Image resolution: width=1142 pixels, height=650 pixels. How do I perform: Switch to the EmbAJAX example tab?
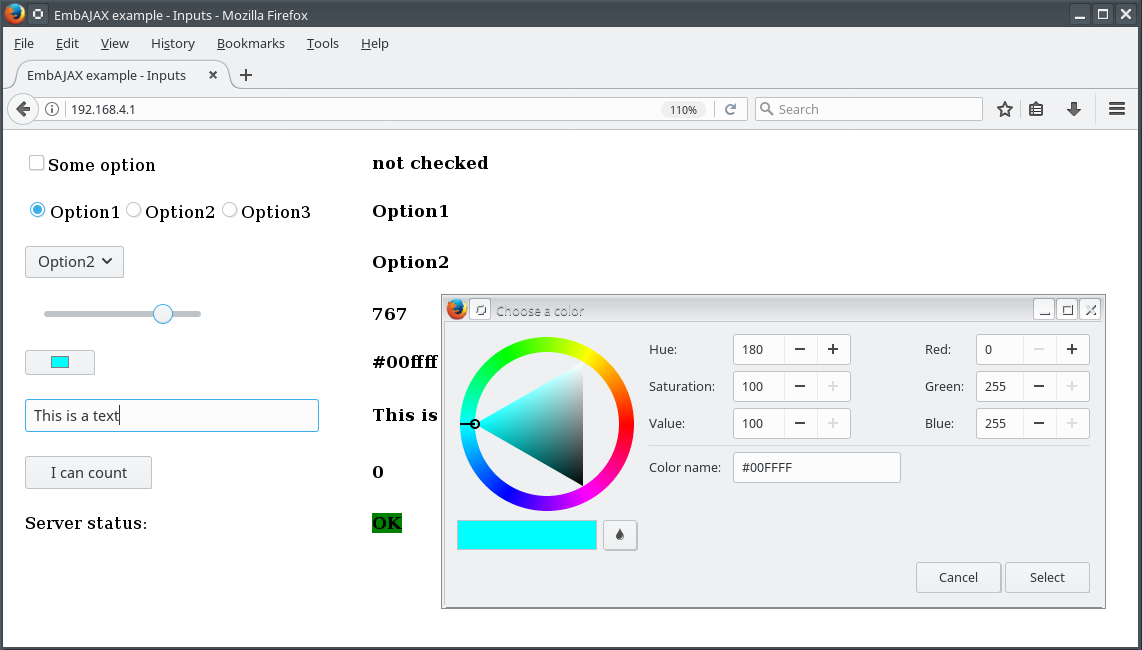pos(106,74)
